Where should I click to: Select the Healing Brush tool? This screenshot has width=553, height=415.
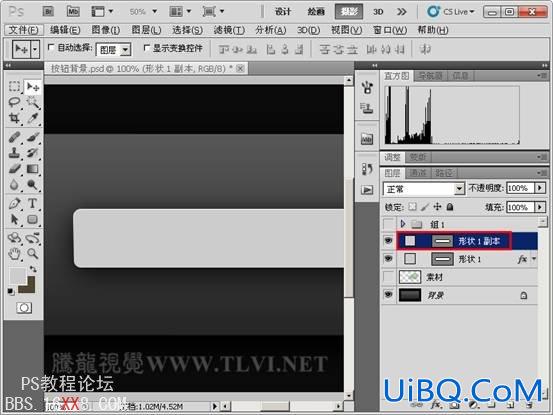coord(14,137)
